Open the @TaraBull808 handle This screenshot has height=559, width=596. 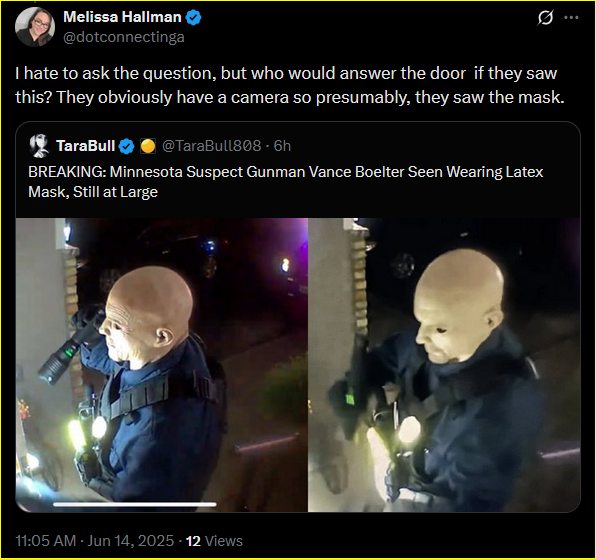212,146
